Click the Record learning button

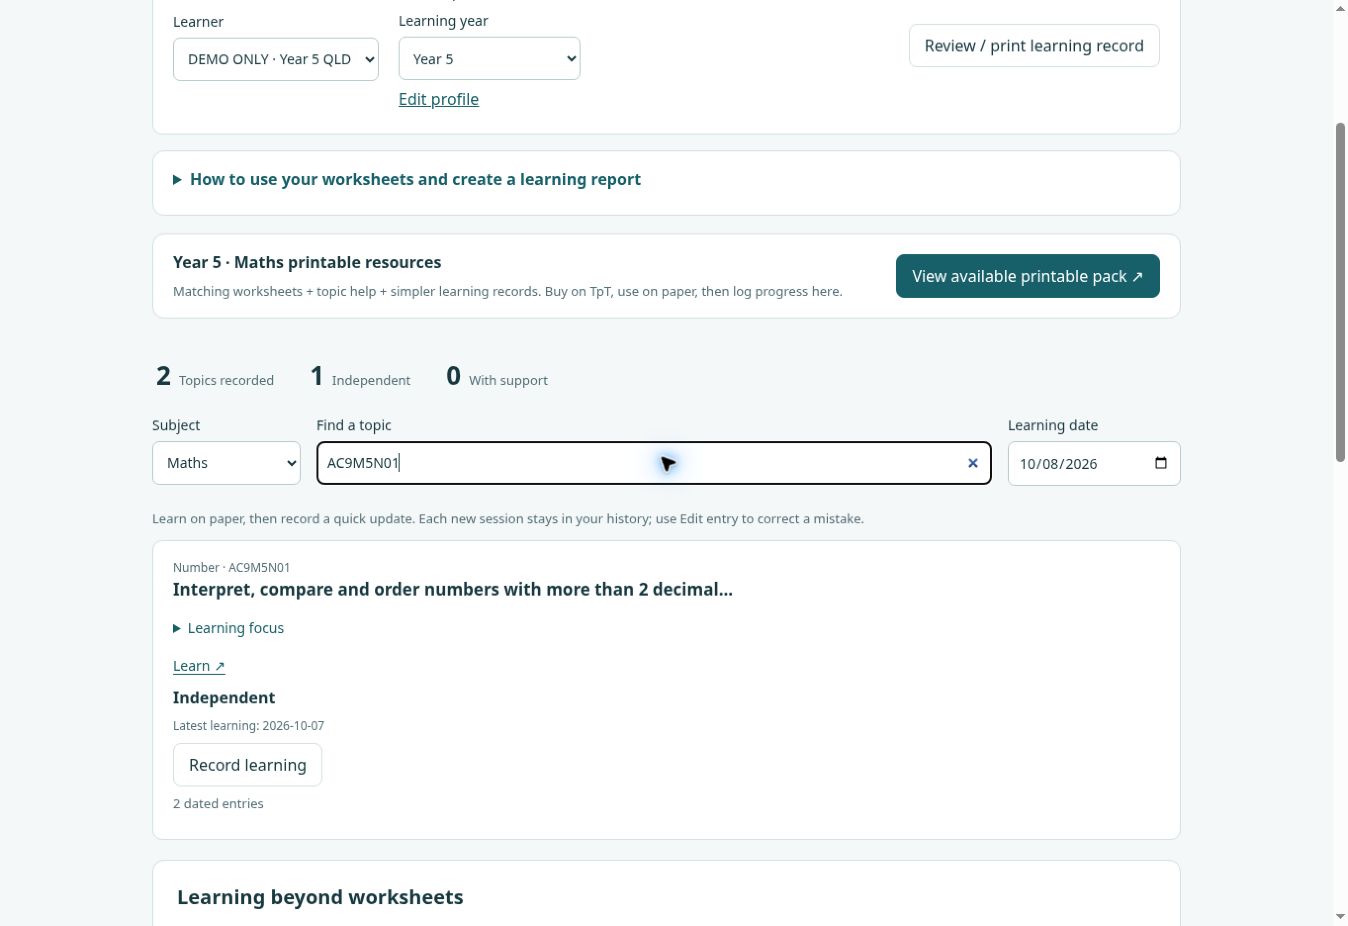click(248, 765)
